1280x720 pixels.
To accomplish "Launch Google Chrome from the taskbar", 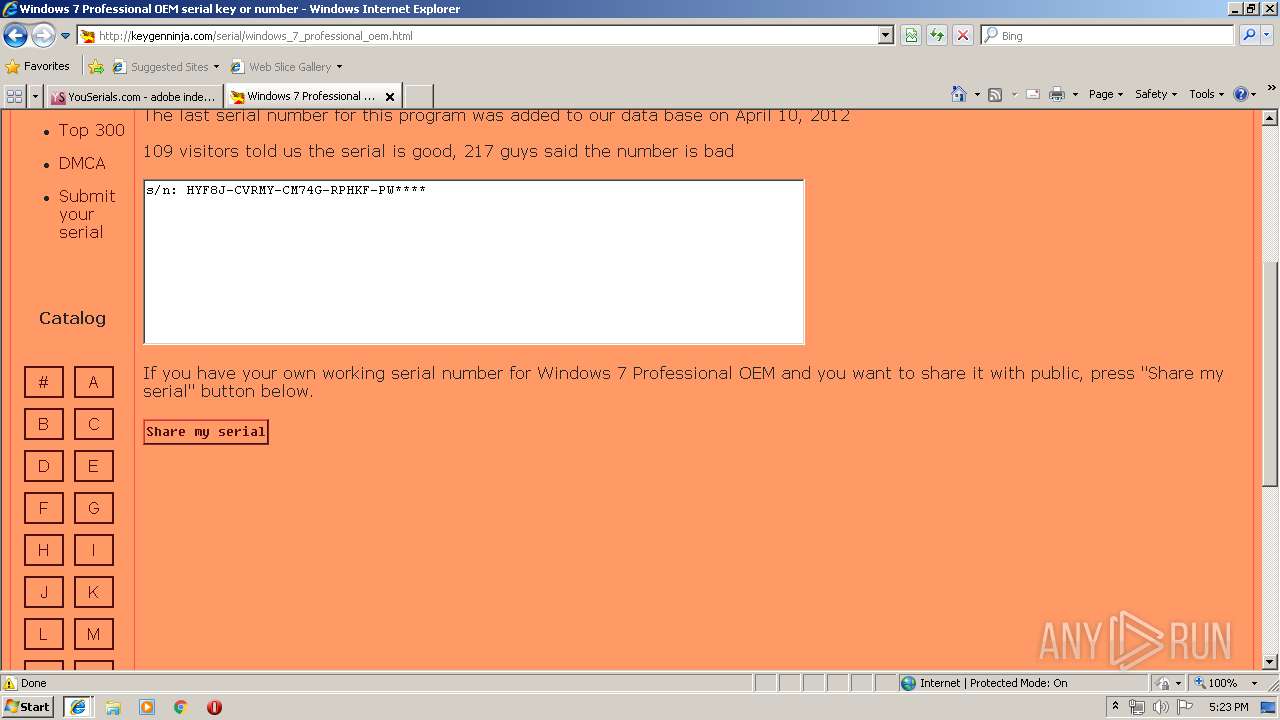I will [x=180, y=707].
